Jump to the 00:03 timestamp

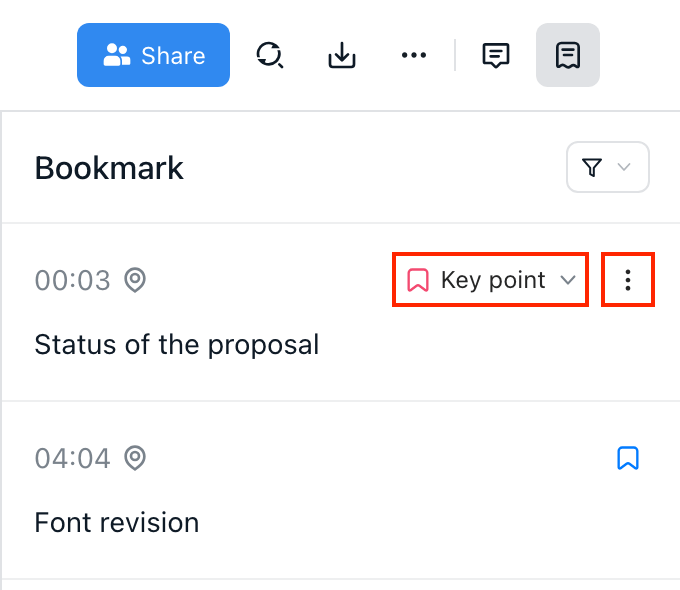(72, 280)
